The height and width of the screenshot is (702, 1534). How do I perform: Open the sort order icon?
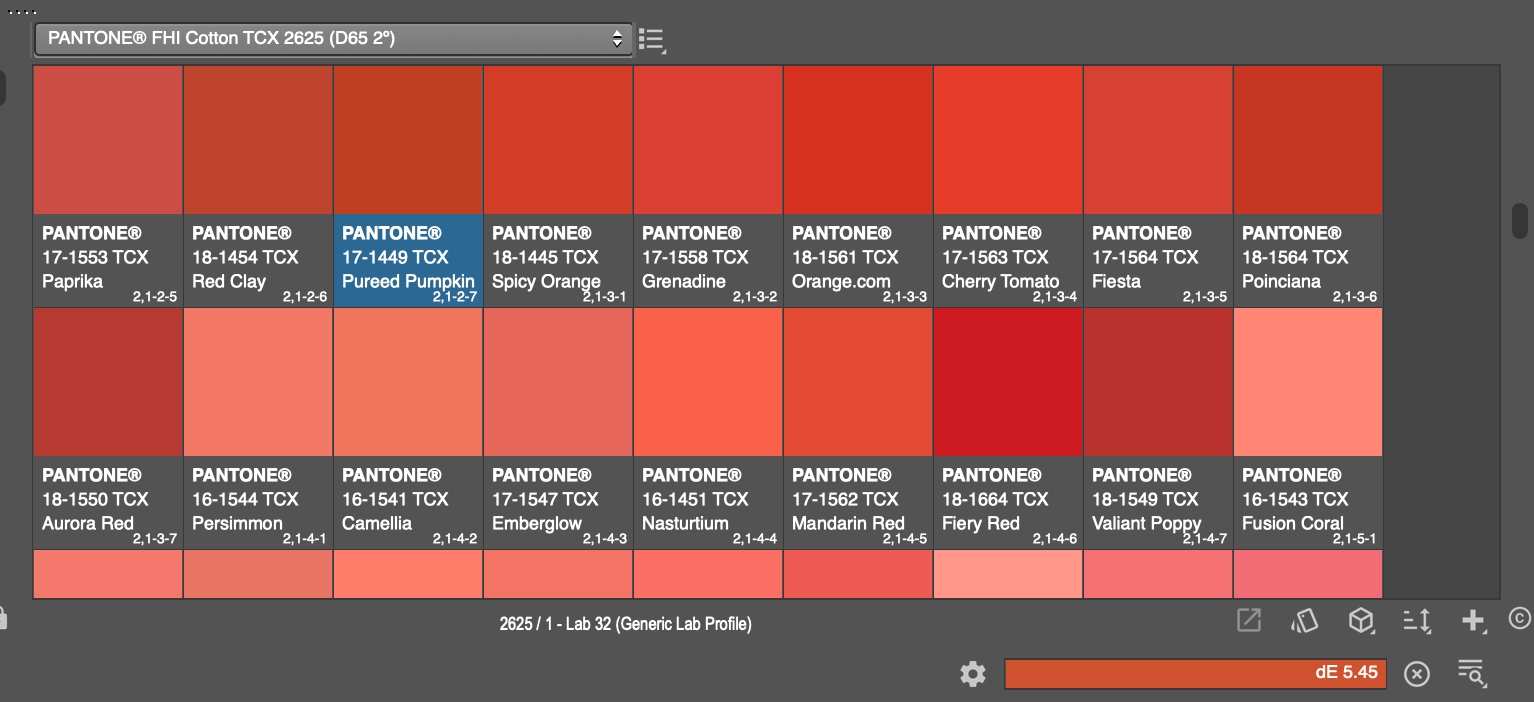pos(1417,621)
